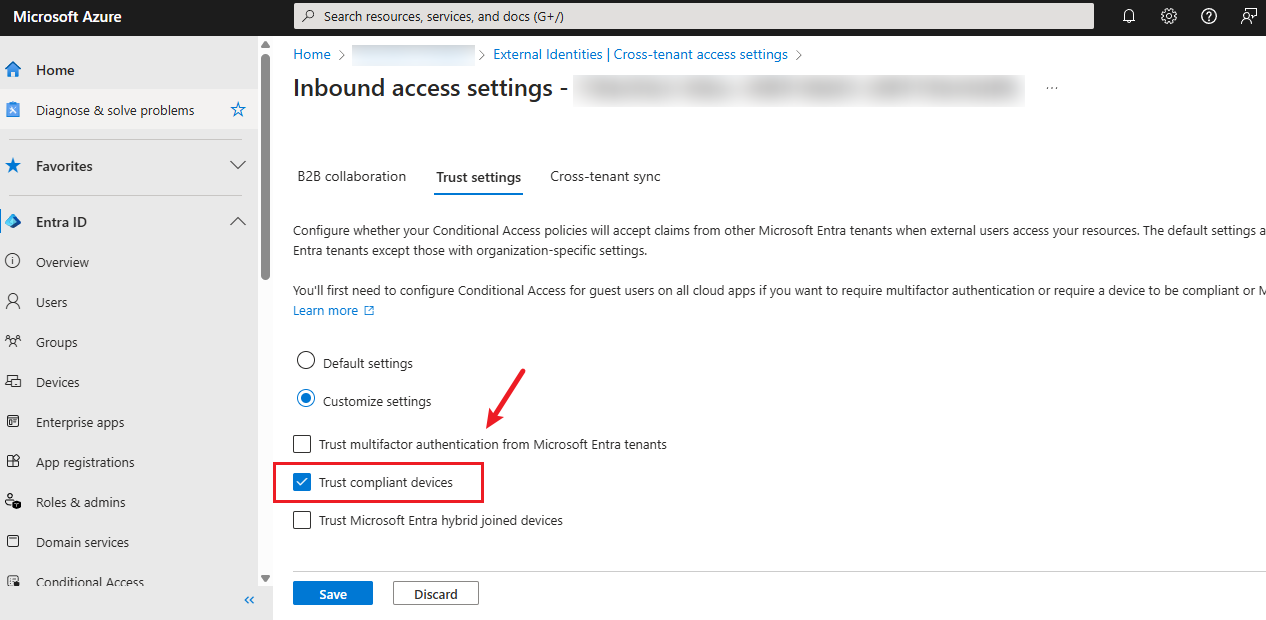Switch to the B2B collaboration tab
This screenshot has width=1266, height=620.
[x=352, y=176]
